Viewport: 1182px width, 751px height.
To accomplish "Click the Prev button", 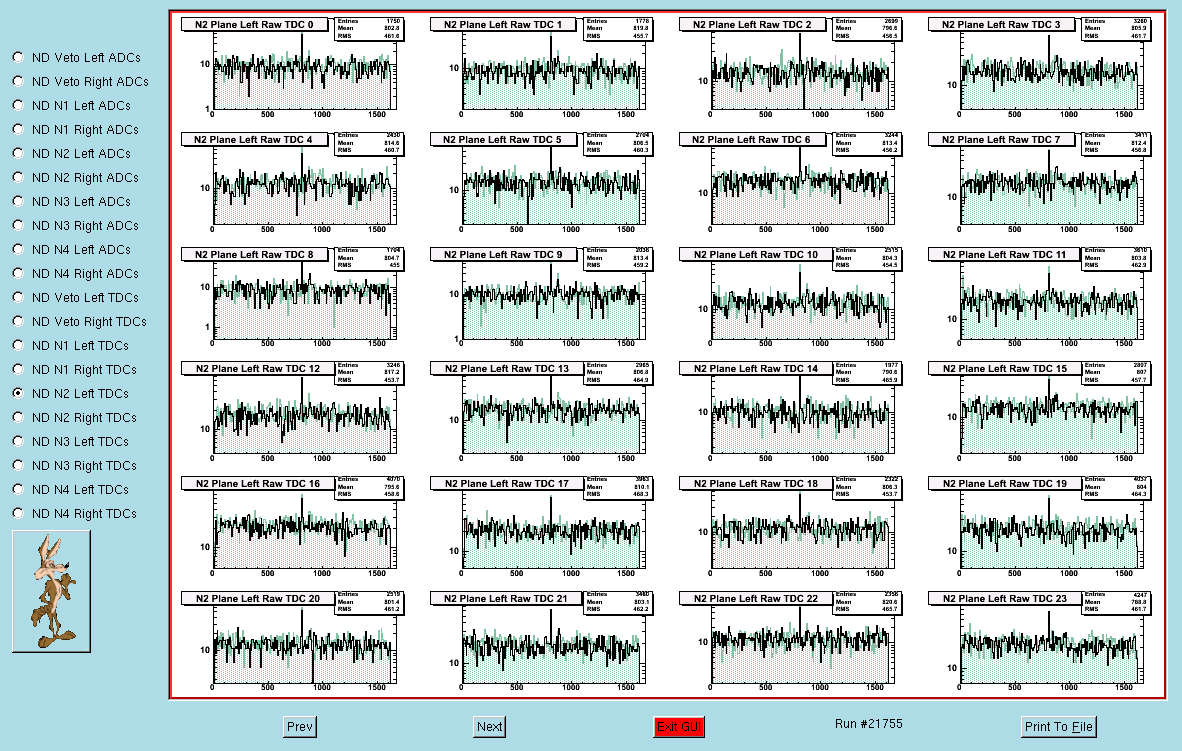I will (x=300, y=727).
